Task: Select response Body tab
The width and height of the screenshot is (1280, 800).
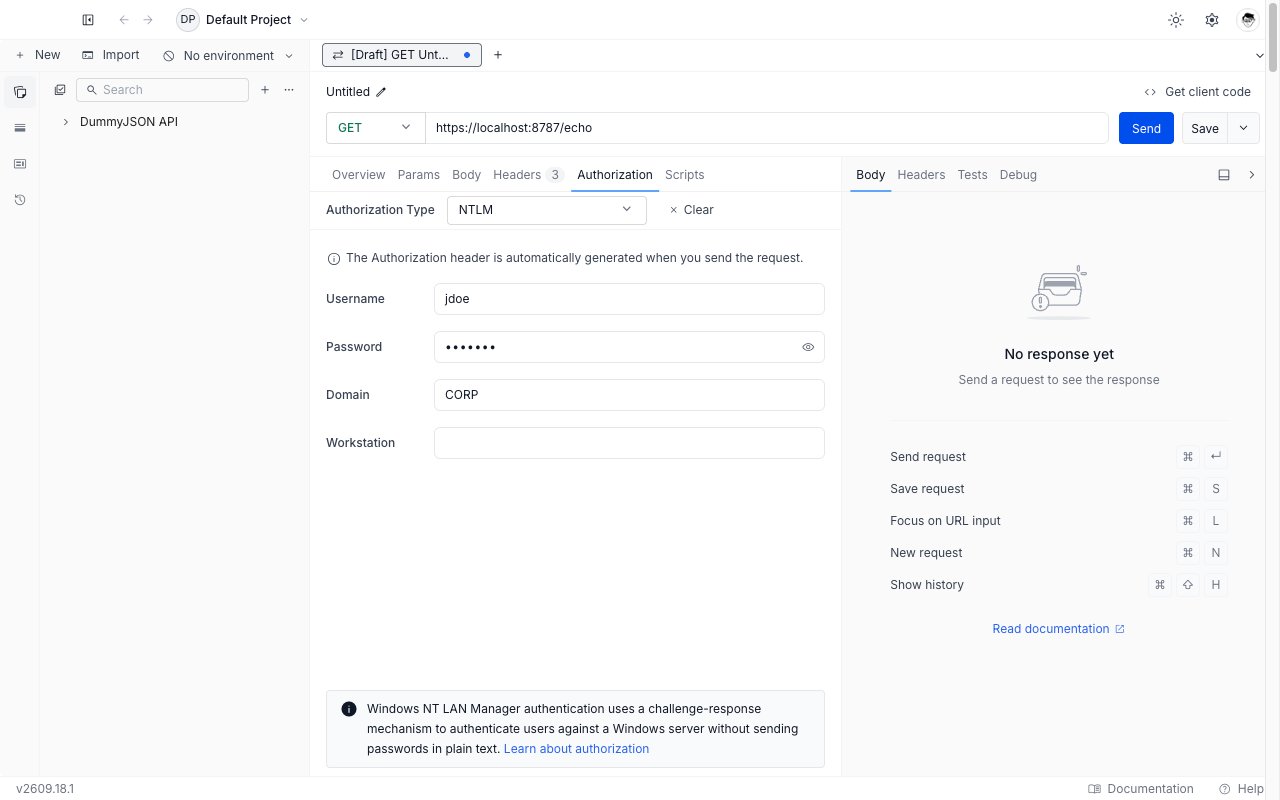Action: click(x=871, y=175)
